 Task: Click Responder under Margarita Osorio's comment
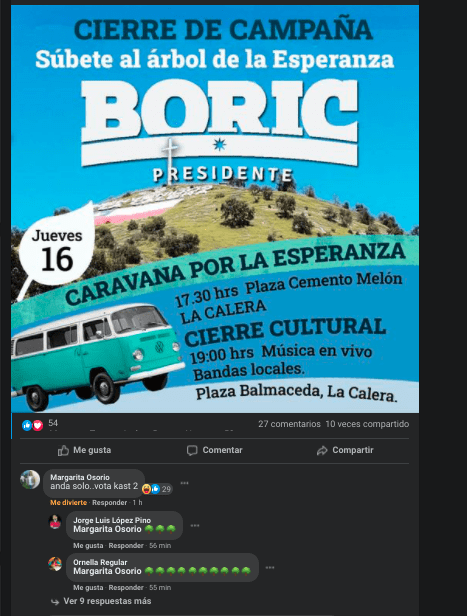coord(110,502)
